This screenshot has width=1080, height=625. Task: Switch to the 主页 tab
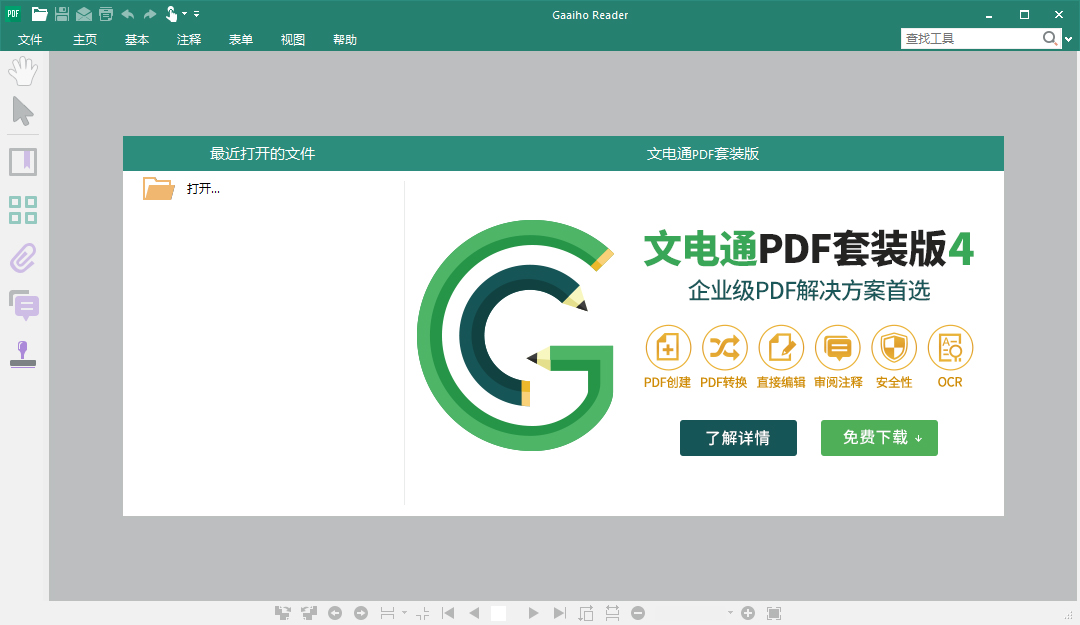tap(85, 39)
